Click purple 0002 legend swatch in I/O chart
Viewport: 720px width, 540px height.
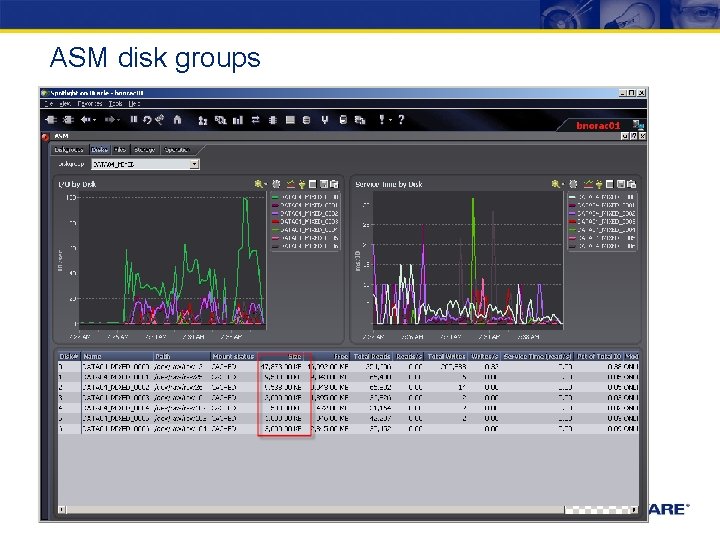pyautogui.click(x=276, y=214)
